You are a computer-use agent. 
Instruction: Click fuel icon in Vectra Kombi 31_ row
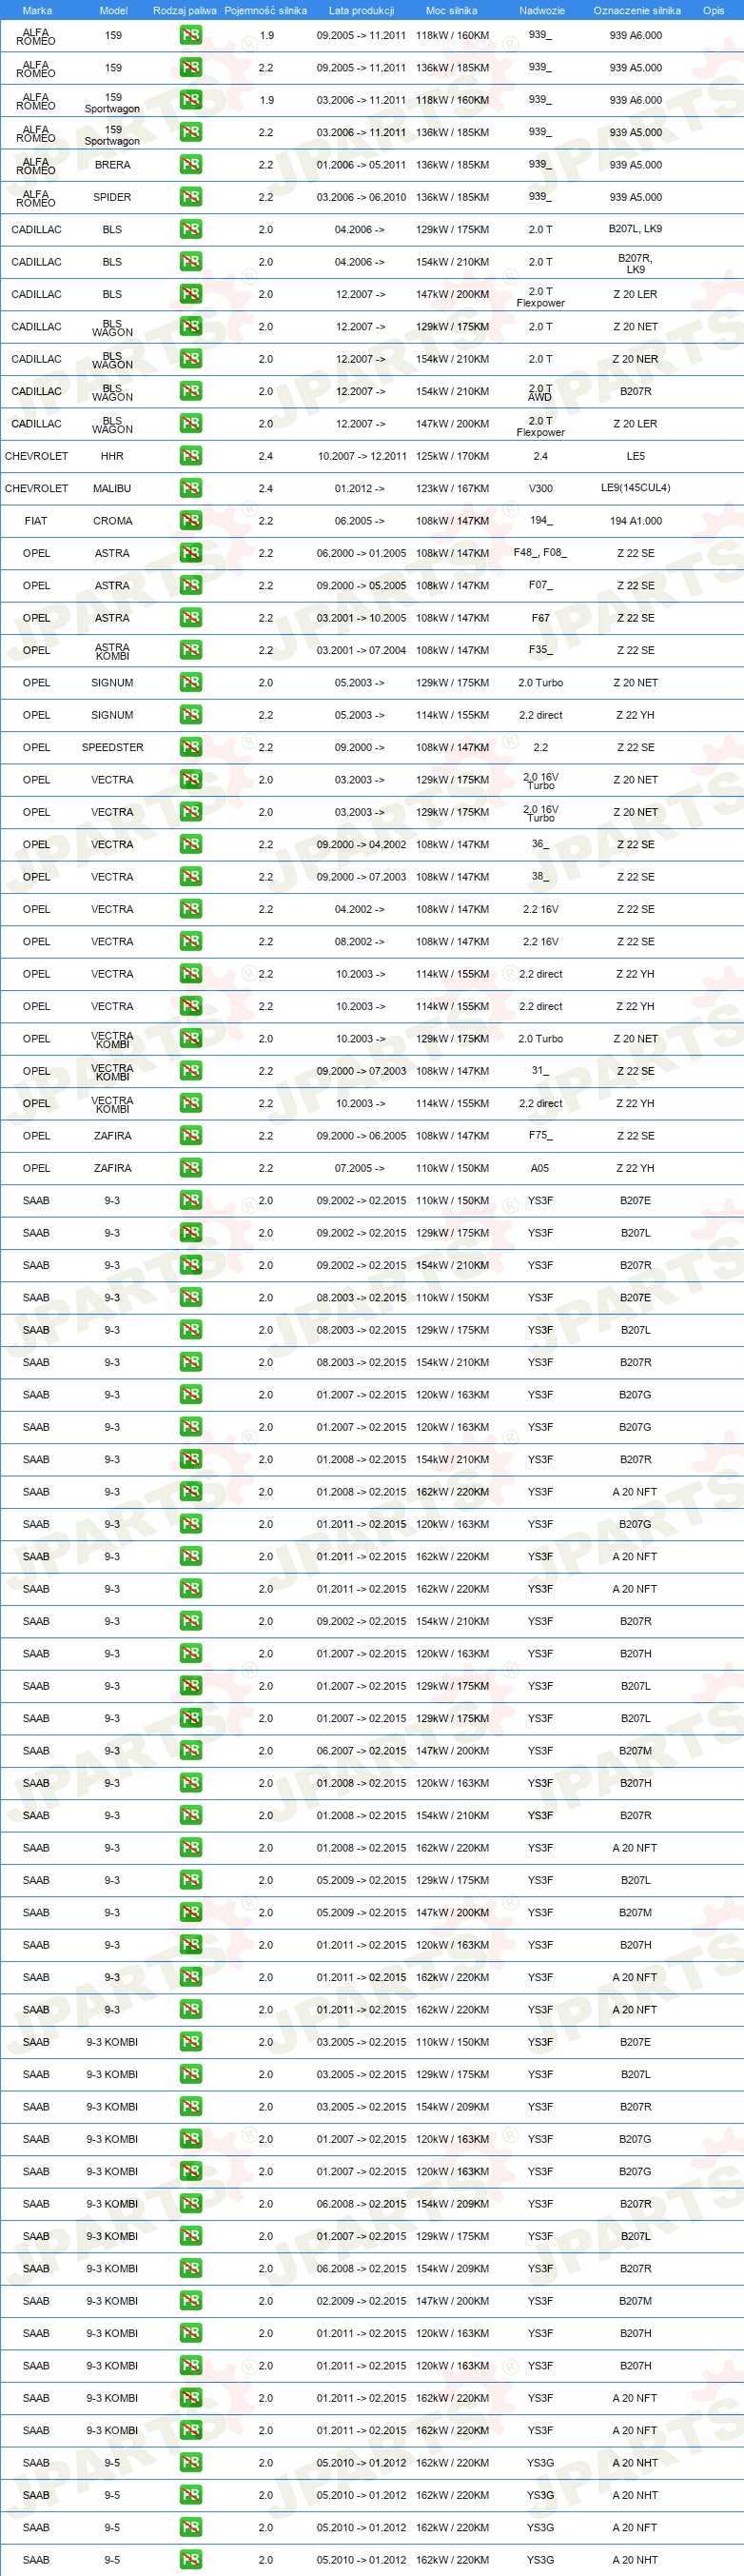[190, 1071]
